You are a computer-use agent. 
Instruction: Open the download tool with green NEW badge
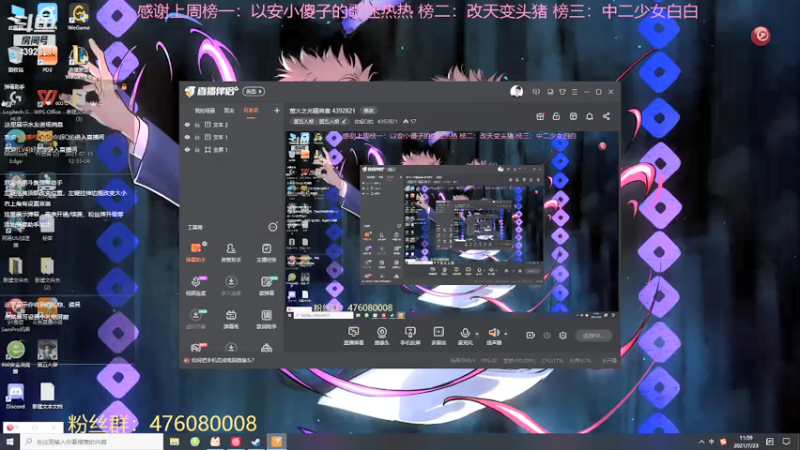196,319
